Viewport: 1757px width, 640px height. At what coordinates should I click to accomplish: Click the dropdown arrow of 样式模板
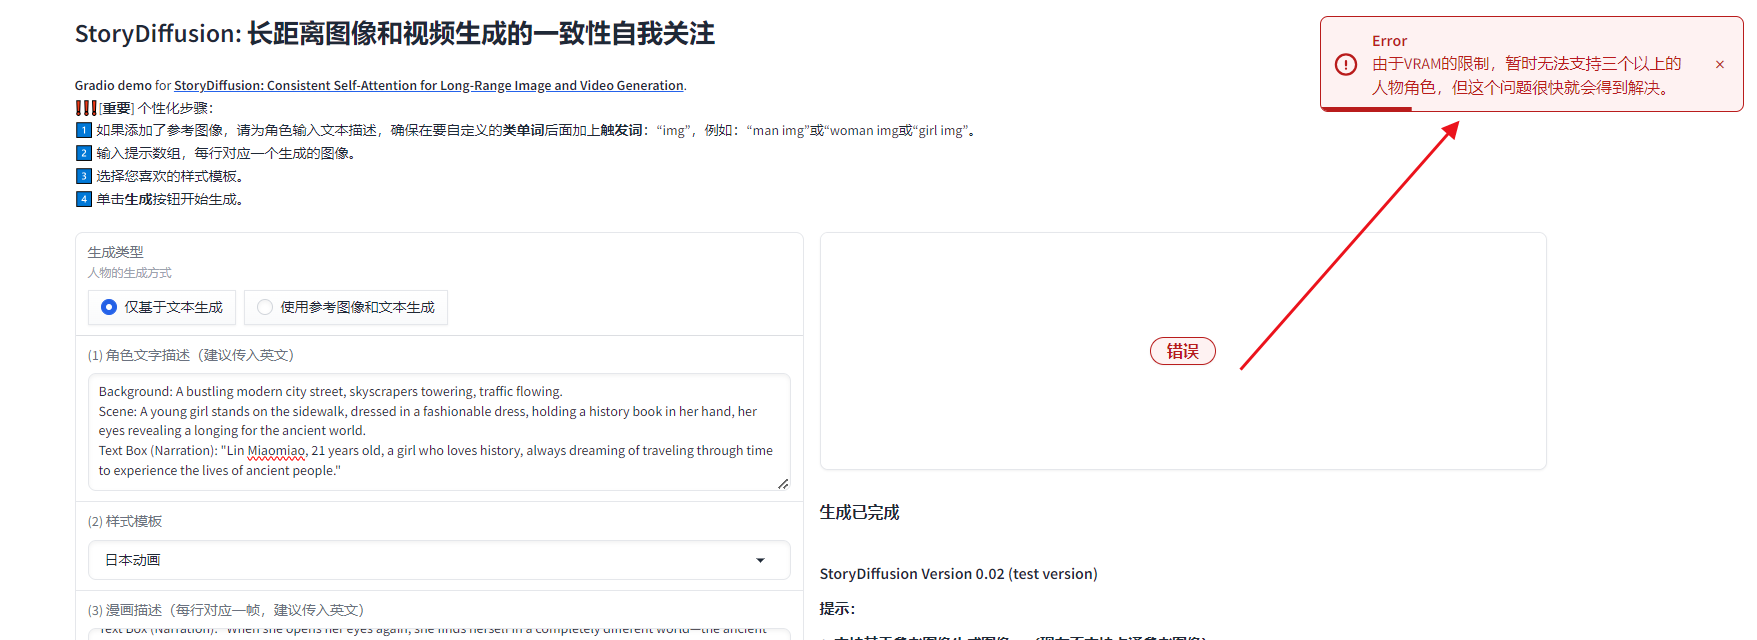pos(760,560)
